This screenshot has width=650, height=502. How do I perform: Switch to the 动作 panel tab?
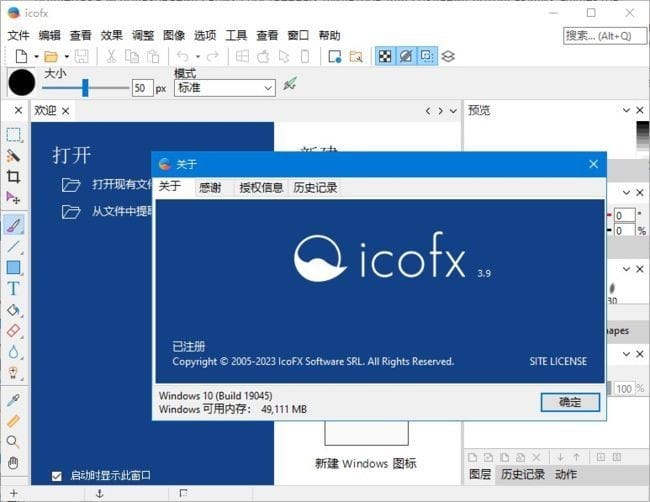coord(566,474)
